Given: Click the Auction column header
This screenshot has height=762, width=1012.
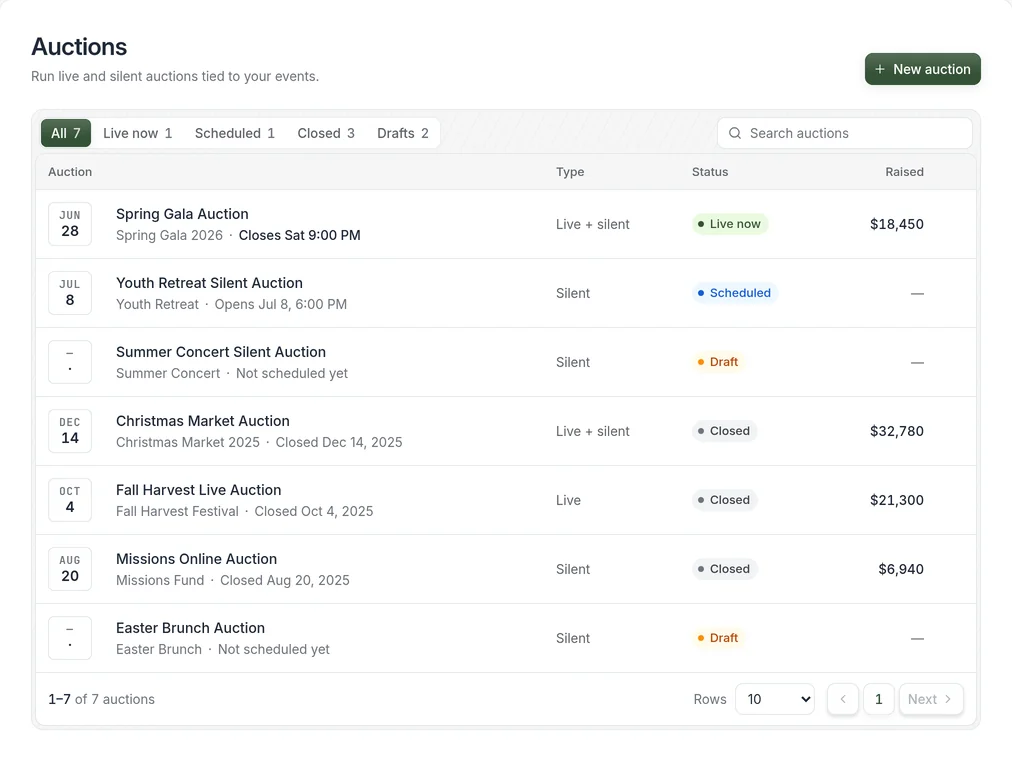Looking at the screenshot, I should (x=70, y=172).
